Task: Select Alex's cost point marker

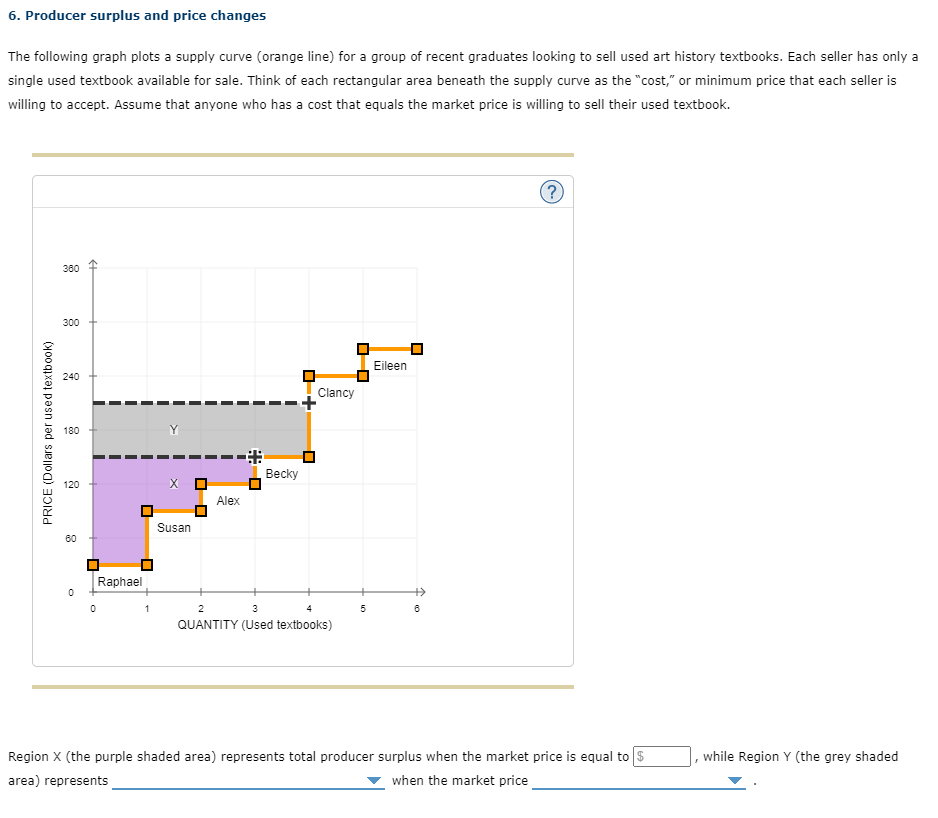Action: pos(201,483)
